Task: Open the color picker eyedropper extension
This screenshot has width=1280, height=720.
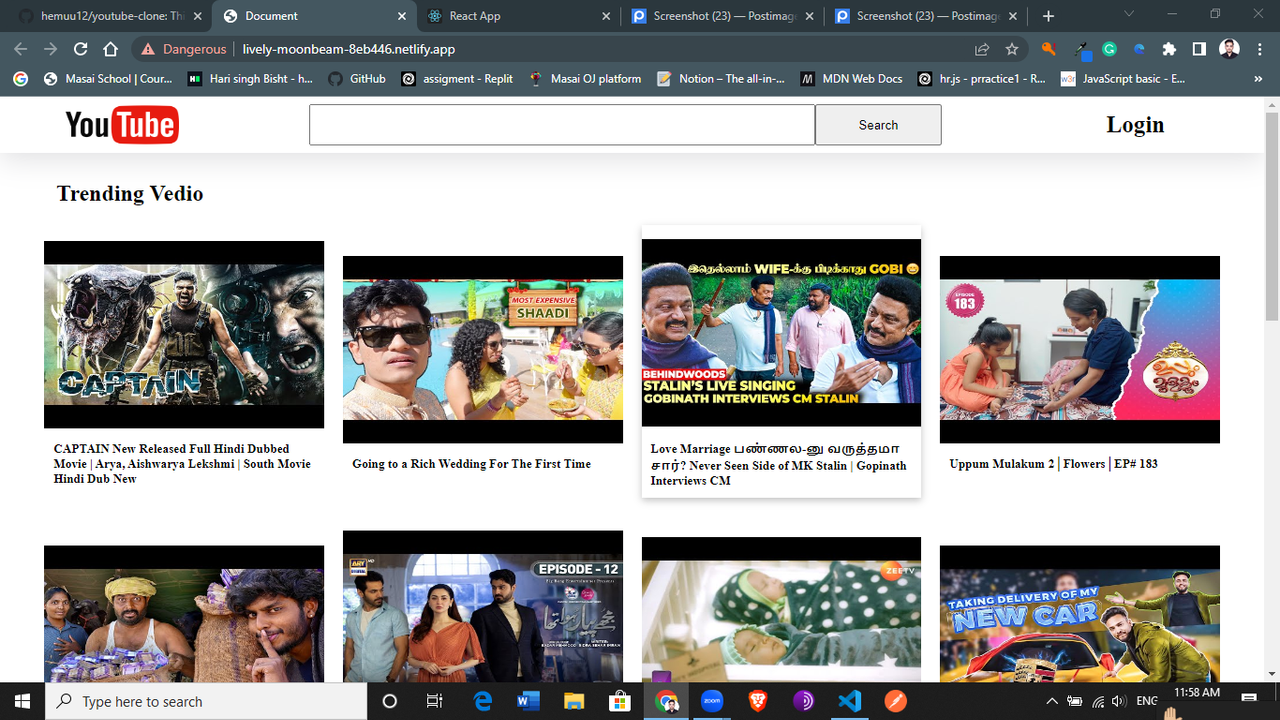Action: 1082,49
